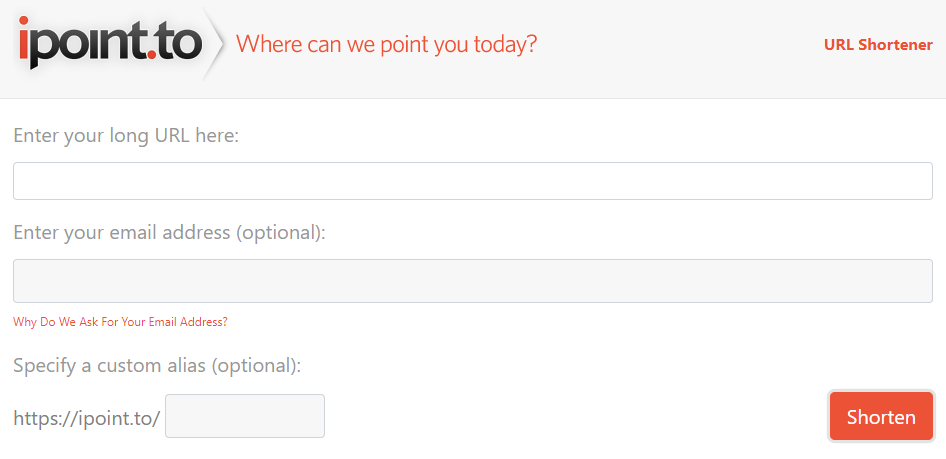Screen dimensions: 946x459
Task: Click the 'Enter your long URL here' label
Action: (126, 135)
